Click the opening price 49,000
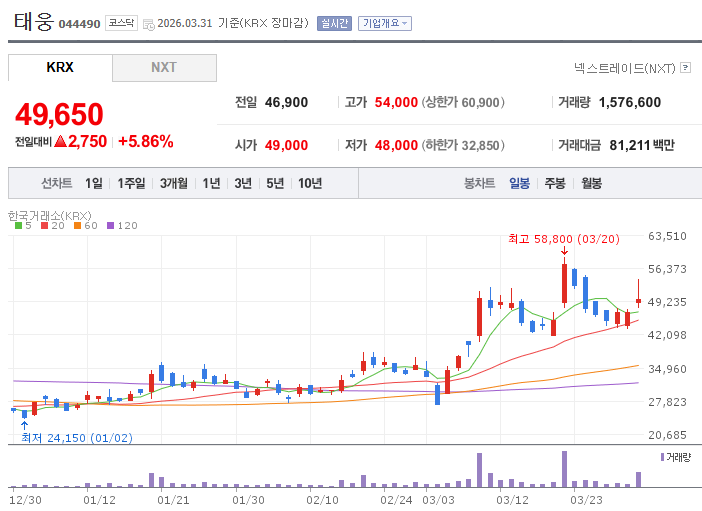 click(x=286, y=145)
